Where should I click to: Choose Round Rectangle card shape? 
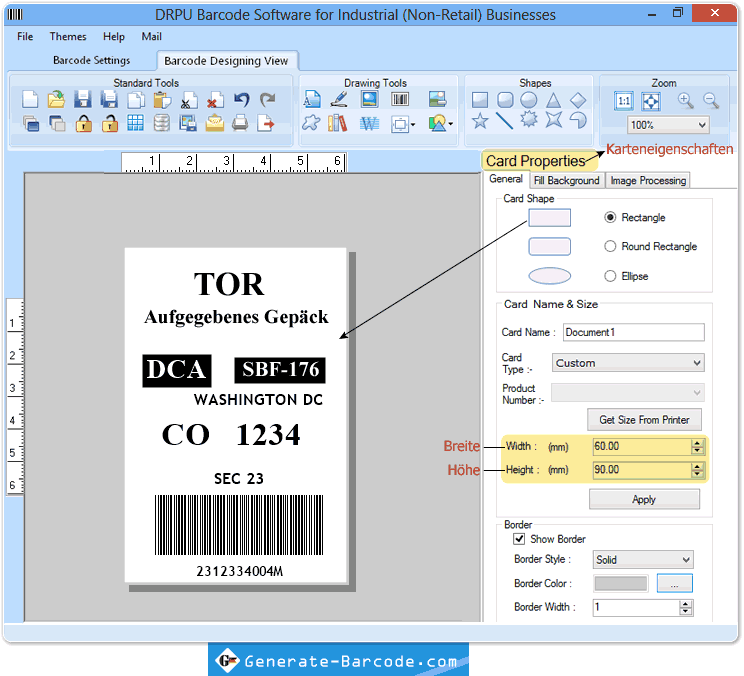pyautogui.click(x=610, y=246)
